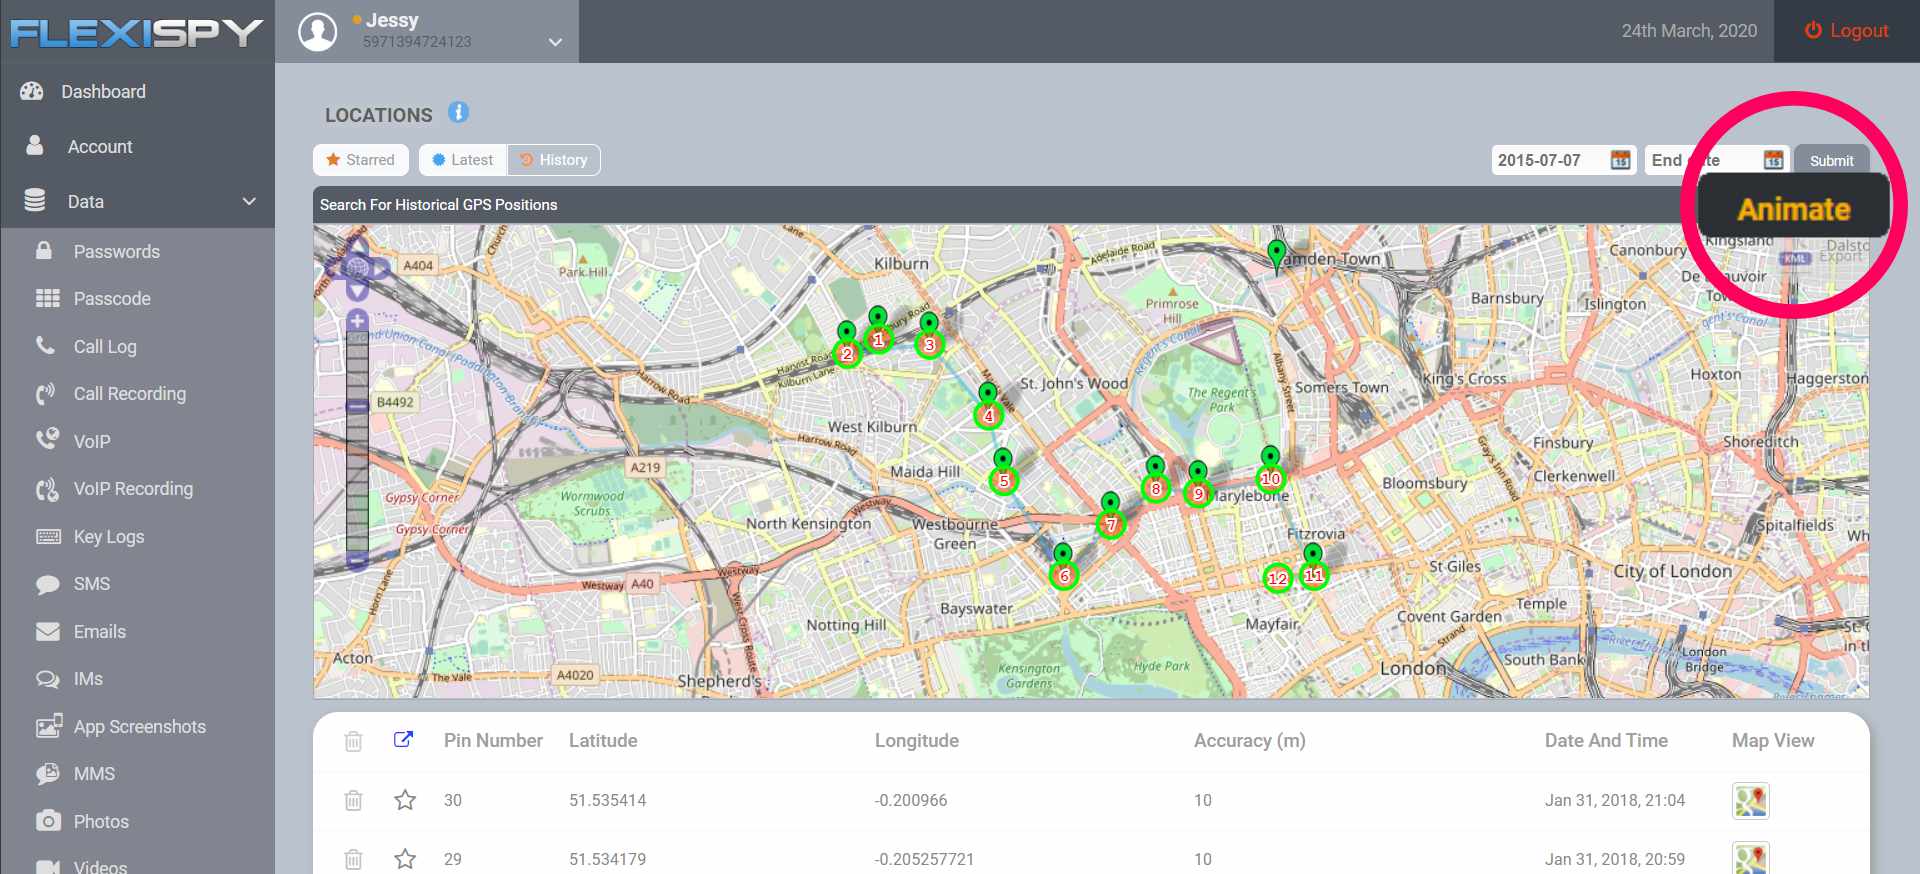Image resolution: width=1920 pixels, height=874 pixels.
Task: Open the Dashboard page from sidebar
Action: 103,91
